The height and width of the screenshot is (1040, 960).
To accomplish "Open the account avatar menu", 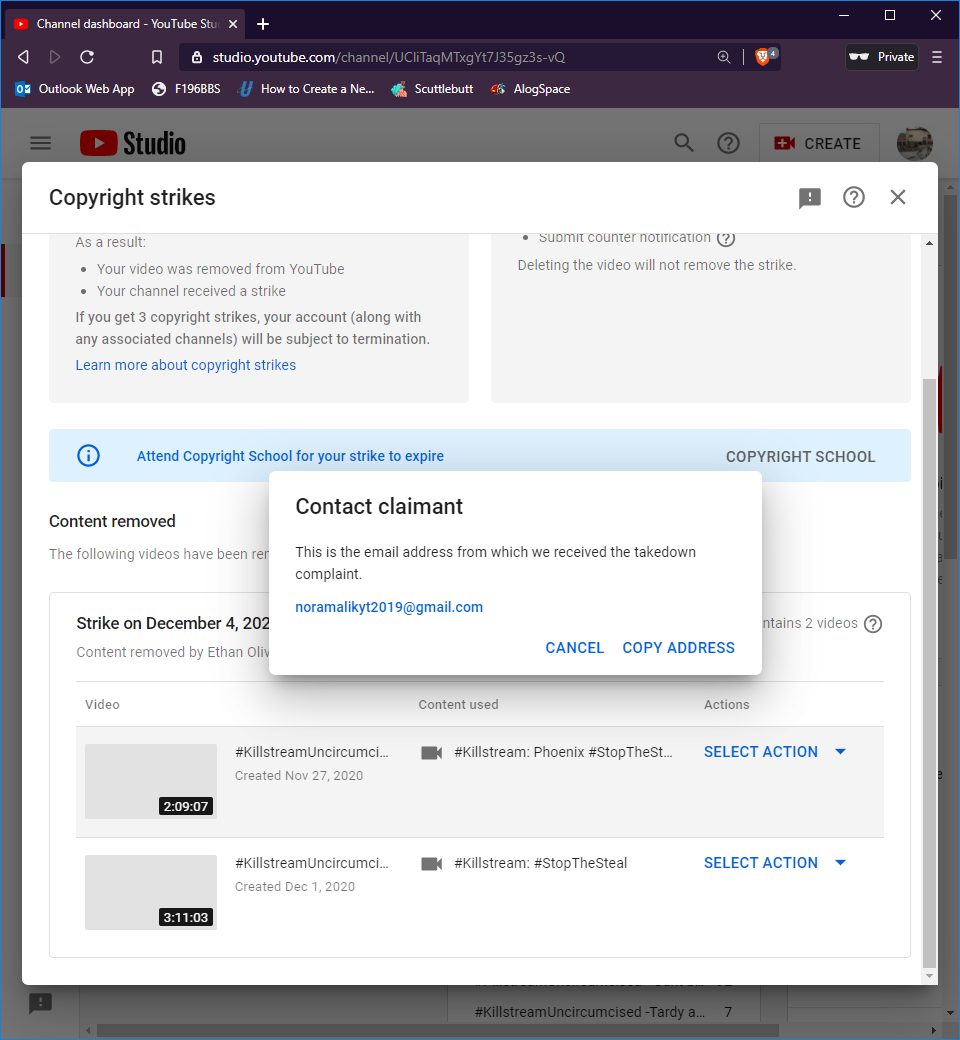I will pyautogui.click(x=914, y=143).
